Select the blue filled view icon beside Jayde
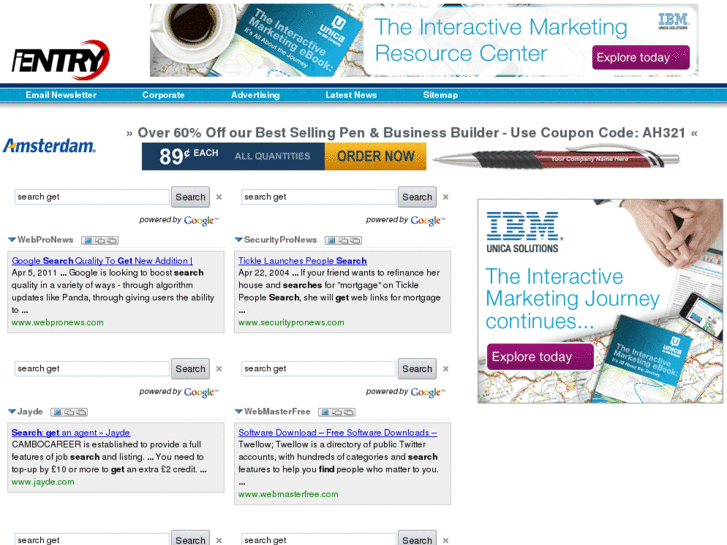Image resolution: width=727 pixels, height=545 pixels. pyautogui.click(x=57, y=412)
